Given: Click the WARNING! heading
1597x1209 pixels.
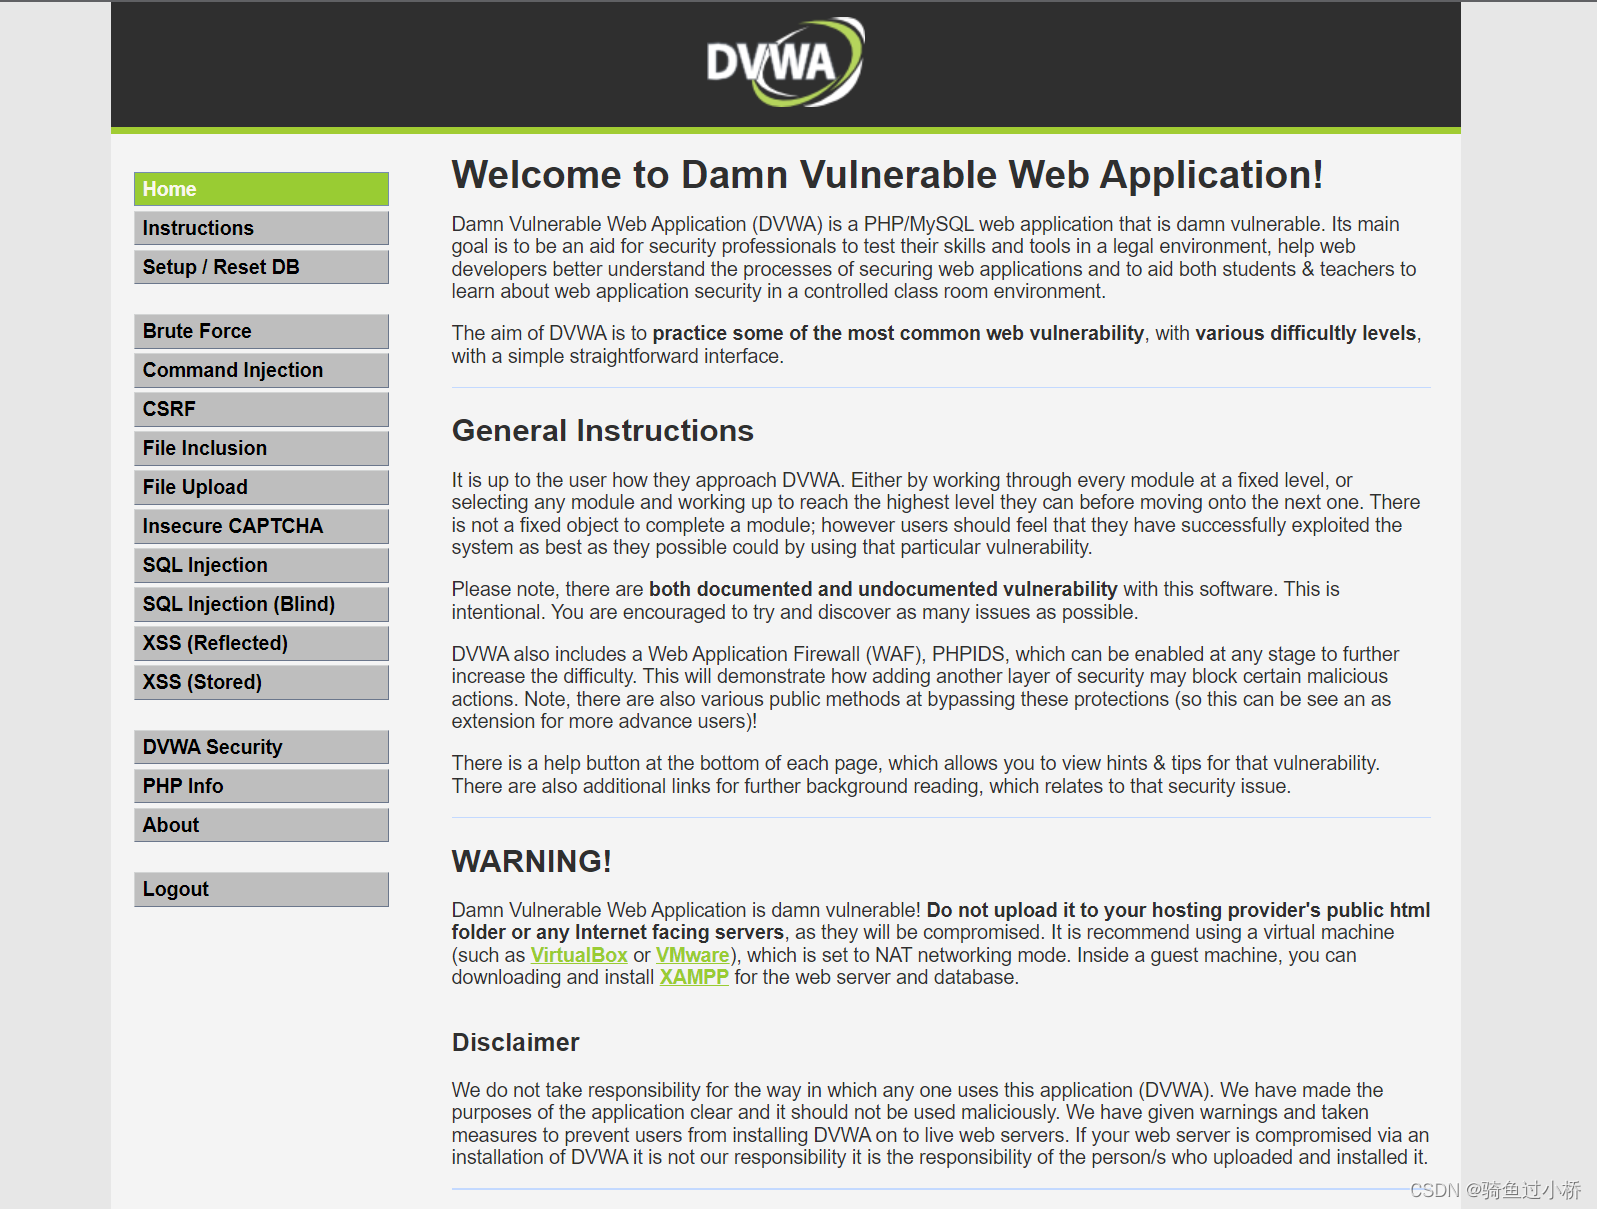Looking at the screenshot, I should click(532, 861).
